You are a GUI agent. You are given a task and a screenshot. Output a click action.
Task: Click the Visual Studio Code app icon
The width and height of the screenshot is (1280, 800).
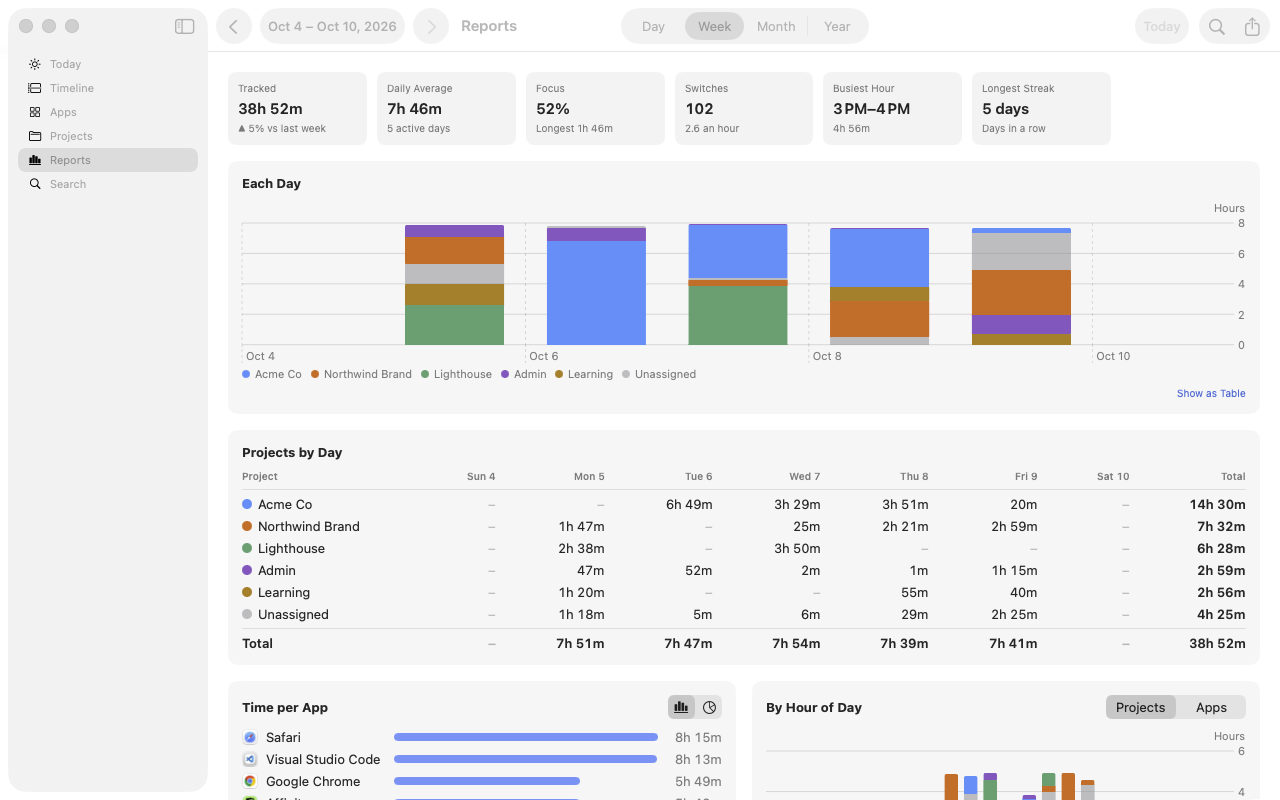point(250,759)
